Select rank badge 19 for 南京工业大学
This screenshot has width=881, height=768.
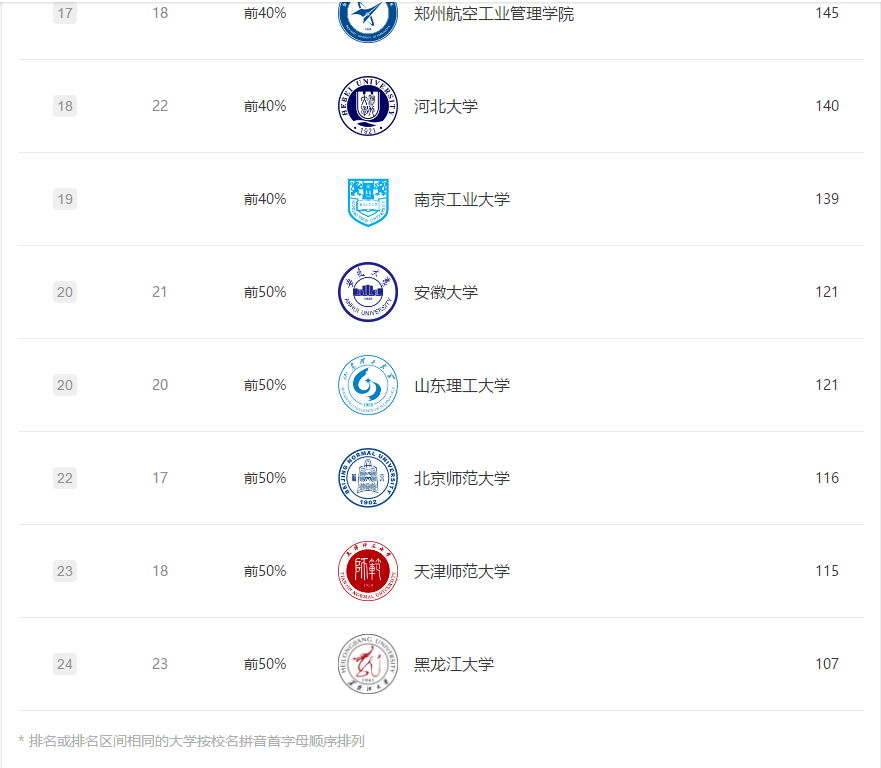(x=65, y=199)
